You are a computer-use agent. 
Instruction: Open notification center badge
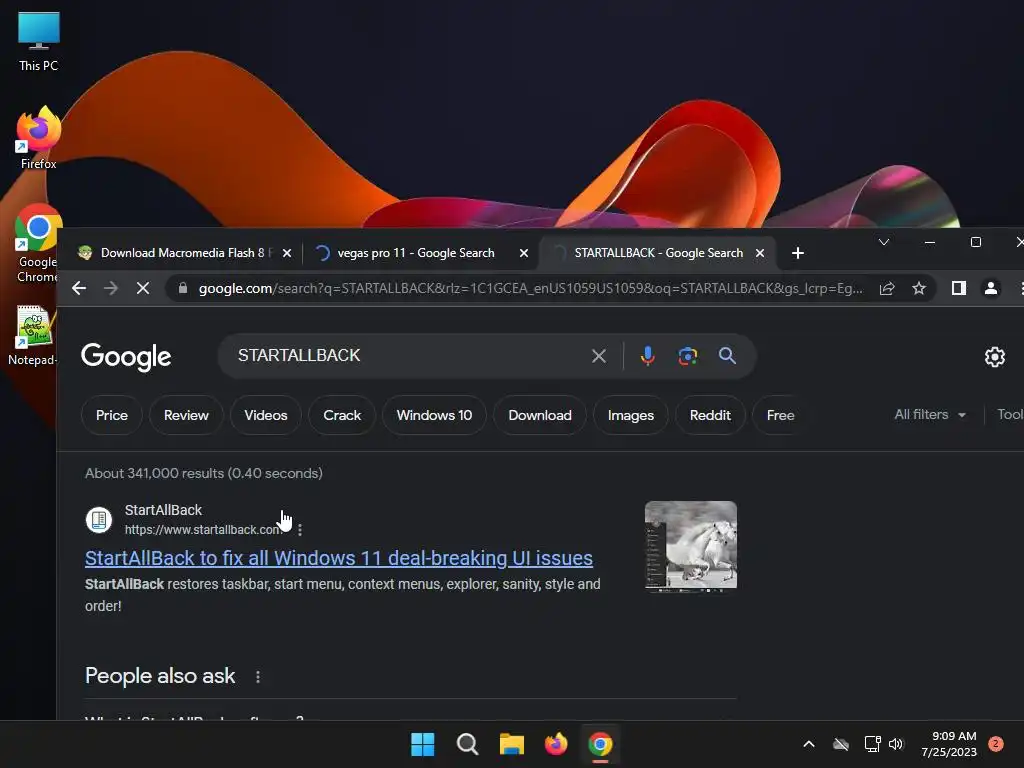pyautogui.click(x=995, y=744)
